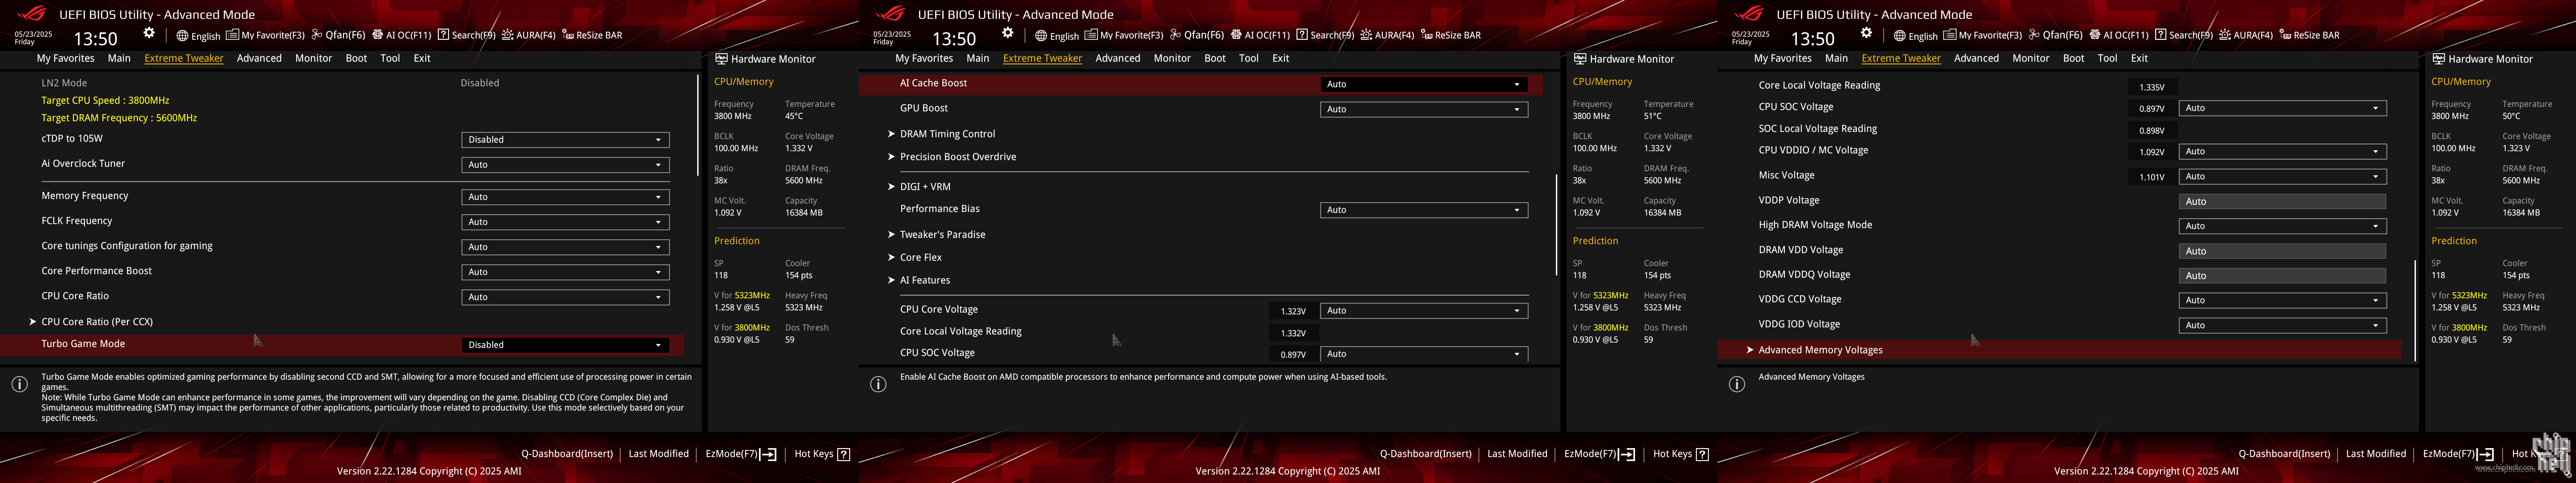This screenshot has width=2576, height=483.
Task: Open My Favorite(F3) in the right screen
Action: (1982, 35)
